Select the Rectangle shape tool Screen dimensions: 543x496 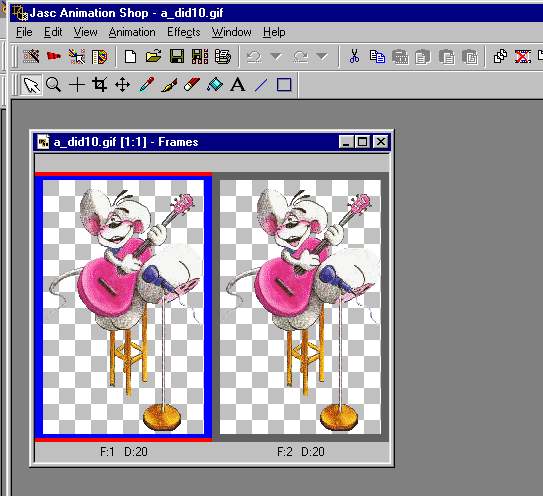284,85
